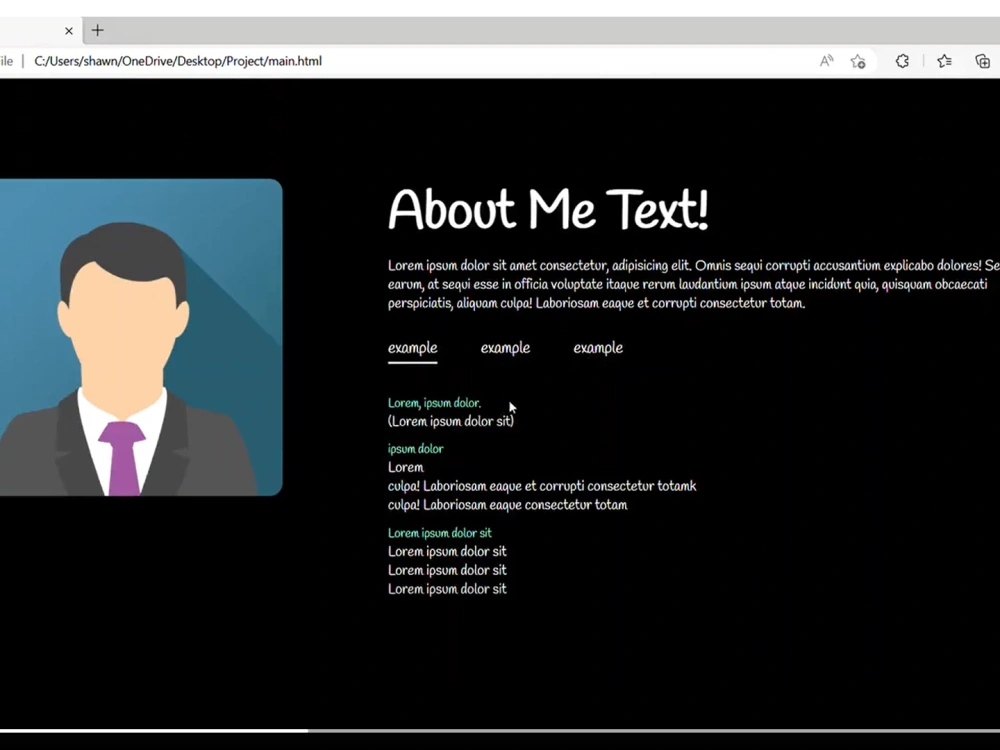Click 'culpa! Laboriosam eaque consectetur totam' line
The height and width of the screenshot is (750, 1000).
508,505
